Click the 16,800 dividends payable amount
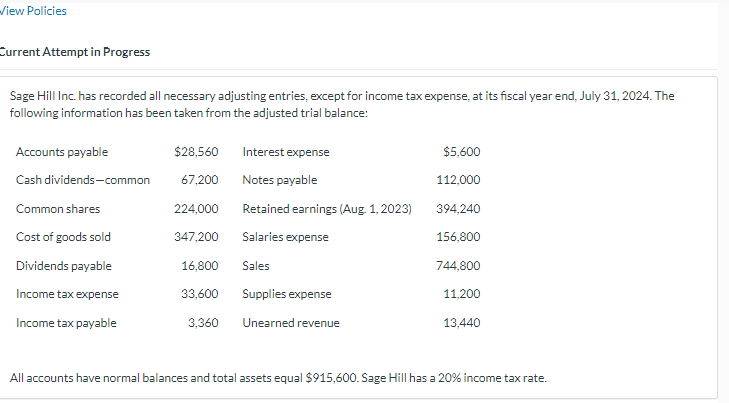This screenshot has width=729, height=403. [200, 266]
